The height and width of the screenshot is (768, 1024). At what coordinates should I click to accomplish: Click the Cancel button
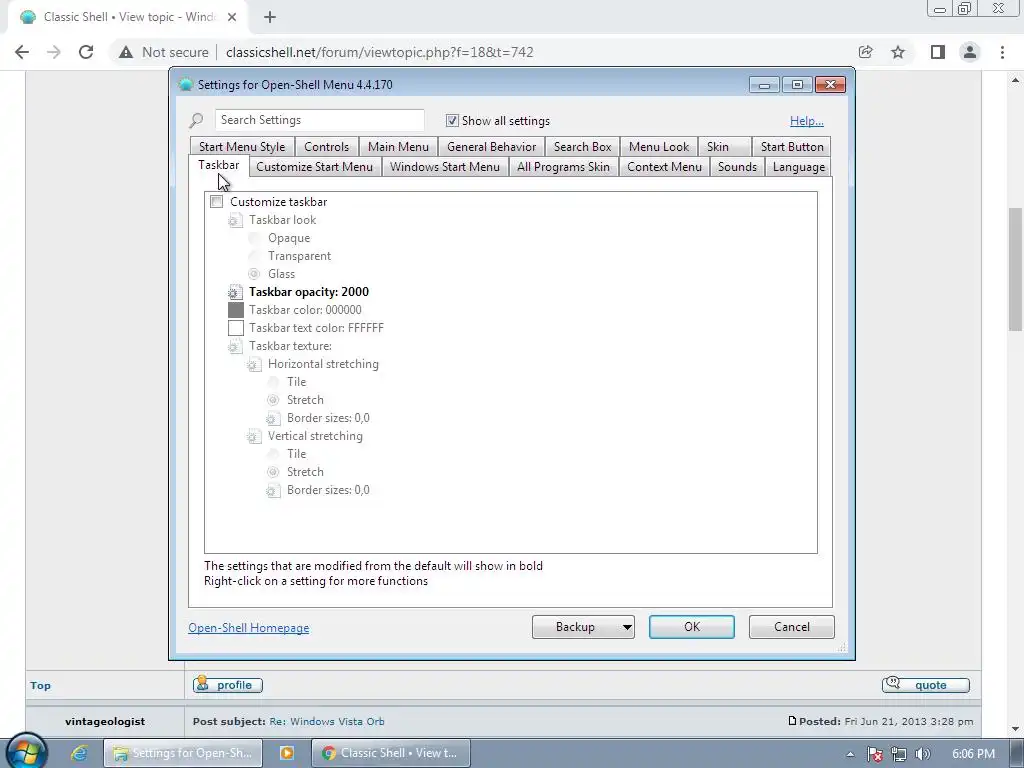(x=792, y=627)
